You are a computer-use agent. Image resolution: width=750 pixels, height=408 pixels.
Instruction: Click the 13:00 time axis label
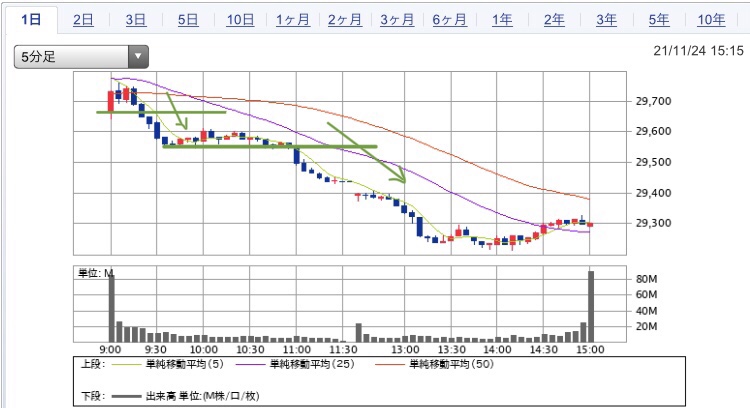pyautogui.click(x=405, y=350)
